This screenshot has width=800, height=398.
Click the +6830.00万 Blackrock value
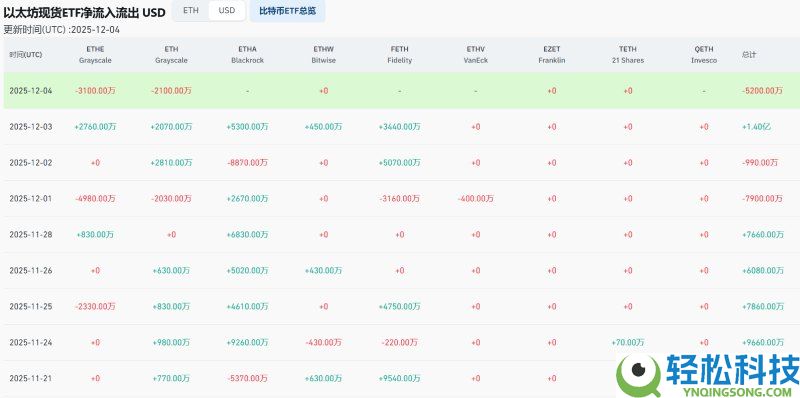point(247,235)
